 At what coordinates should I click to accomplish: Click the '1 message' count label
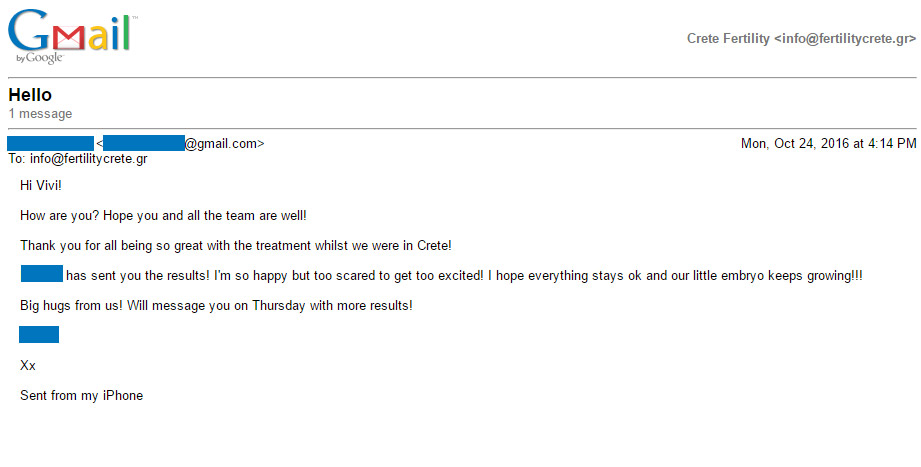click(x=41, y=114)
